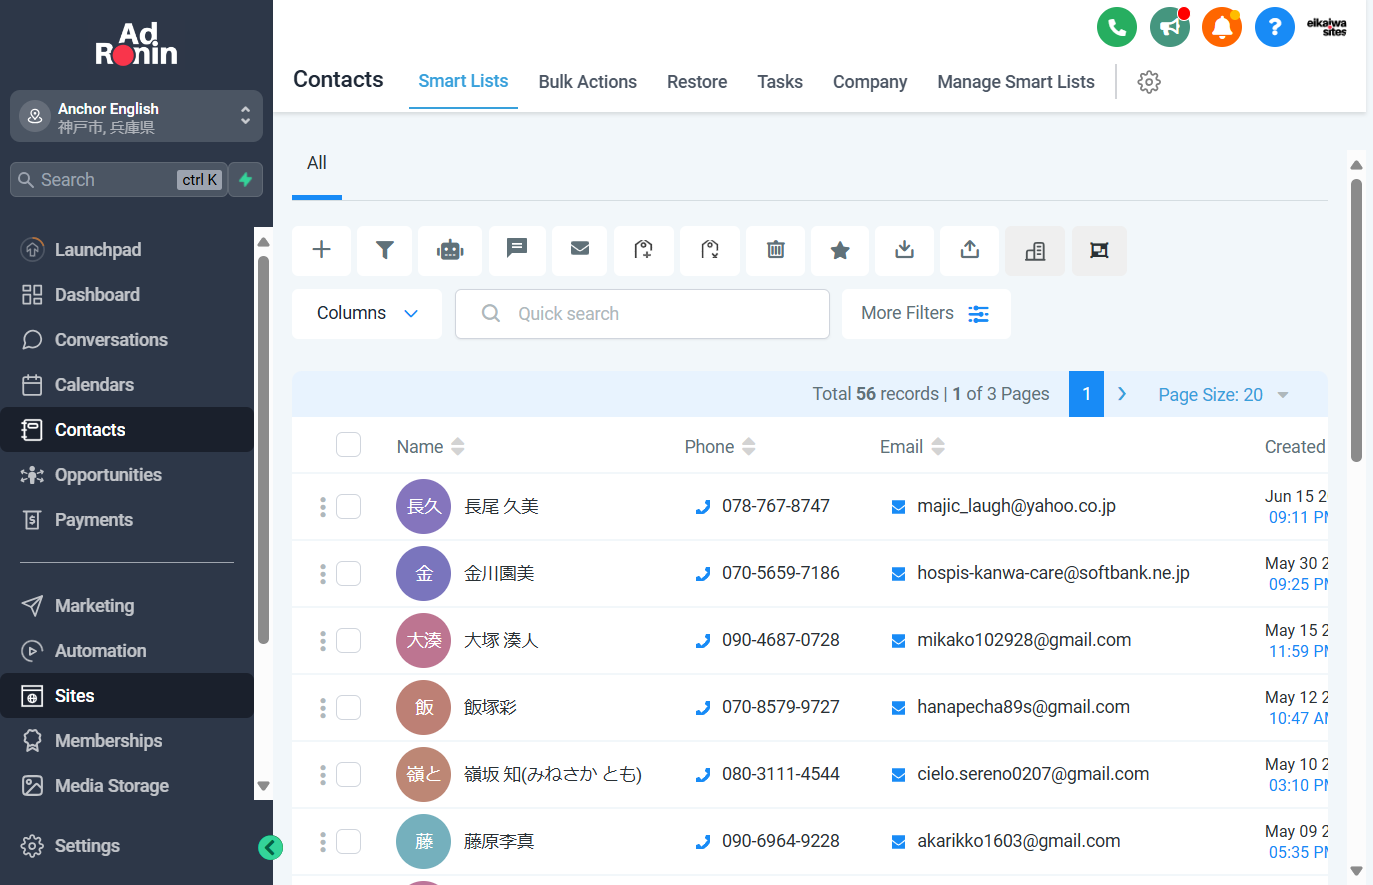This screenshot has height=885, width=1373.
Task: Open the Tasks tab
Action: pyautogui.click(x=780, y=82)
